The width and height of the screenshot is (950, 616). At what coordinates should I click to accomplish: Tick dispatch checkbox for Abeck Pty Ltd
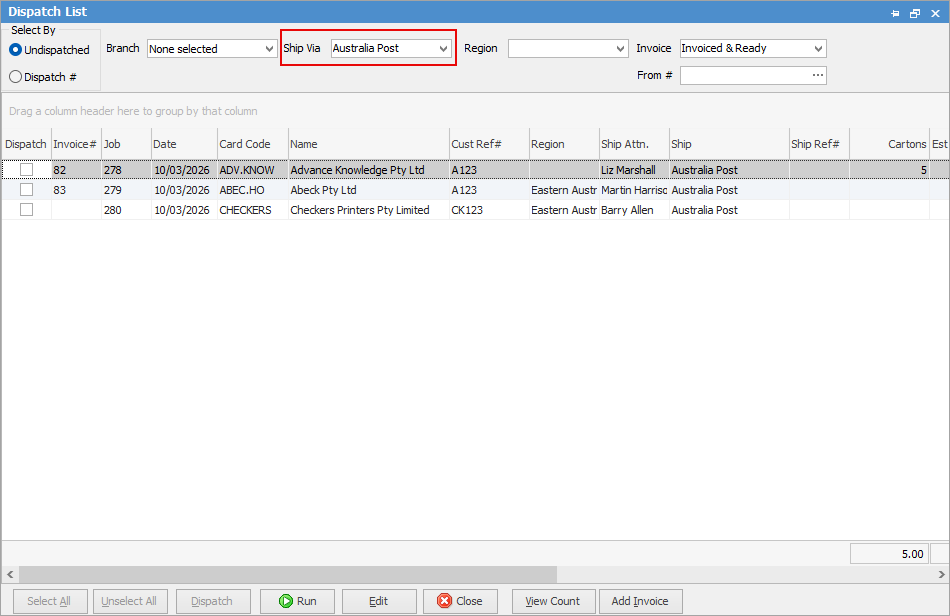click(26, 190)
